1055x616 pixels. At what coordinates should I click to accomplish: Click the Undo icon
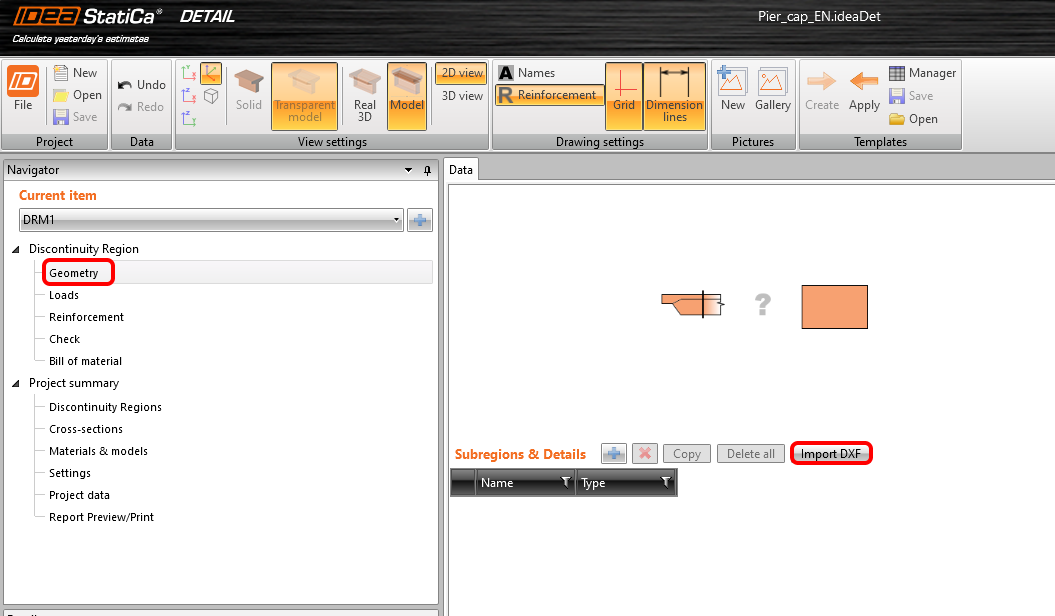[141, 84]
